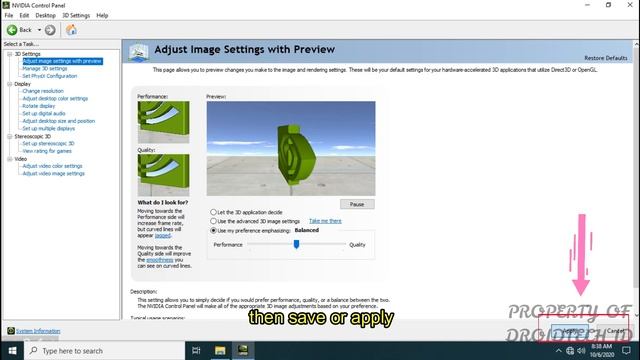Click the System Information icon
Screen dimensions: 640x360
tap(11, 331)
